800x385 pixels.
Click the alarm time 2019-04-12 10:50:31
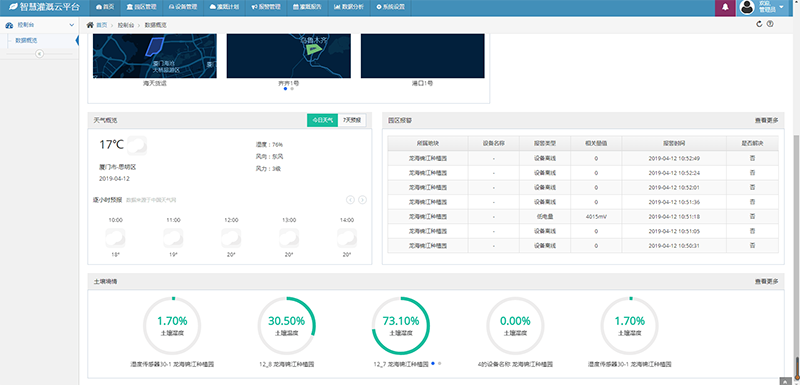tap(674, 246)
